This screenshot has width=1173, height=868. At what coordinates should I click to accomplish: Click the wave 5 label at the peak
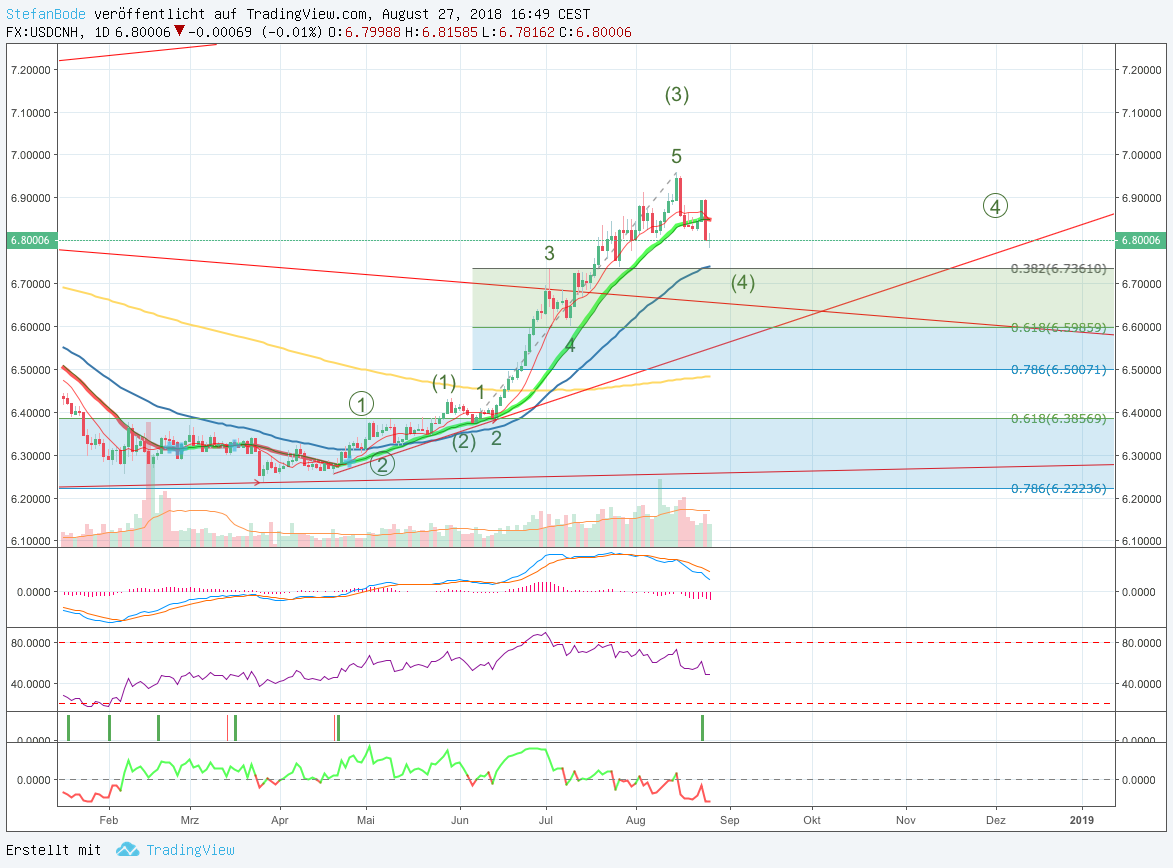coord(676,156)
